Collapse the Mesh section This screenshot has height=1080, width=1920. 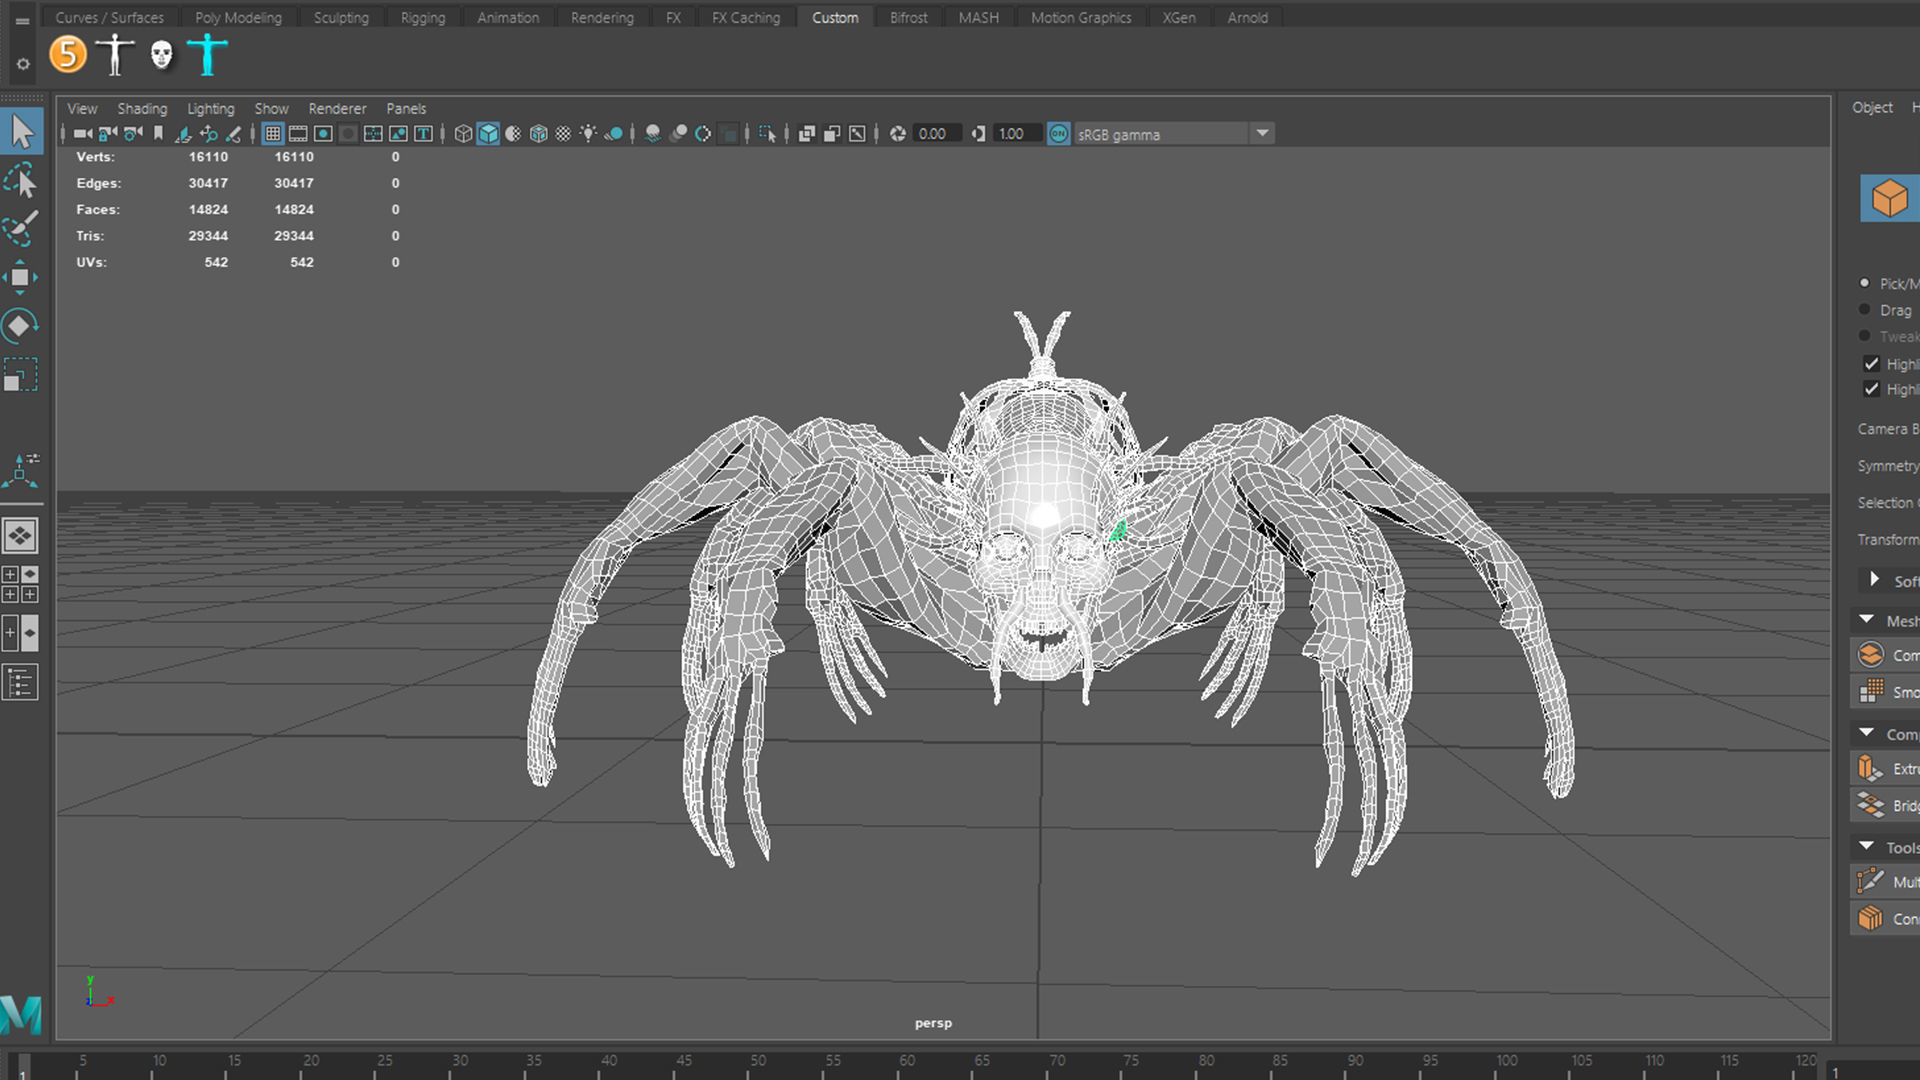point(1866,620)
